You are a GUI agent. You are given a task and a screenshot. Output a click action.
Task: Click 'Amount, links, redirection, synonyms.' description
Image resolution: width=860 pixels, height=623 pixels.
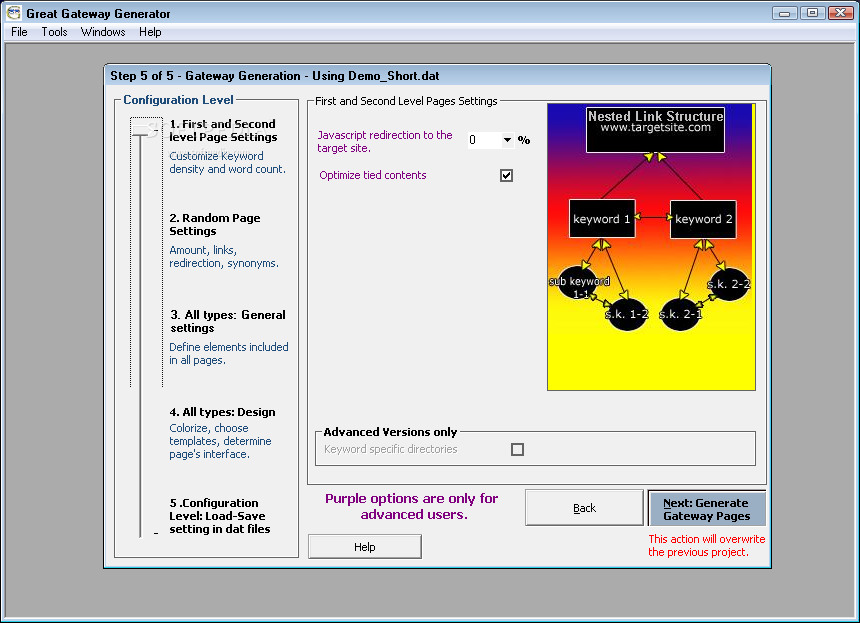click(224, 257)
